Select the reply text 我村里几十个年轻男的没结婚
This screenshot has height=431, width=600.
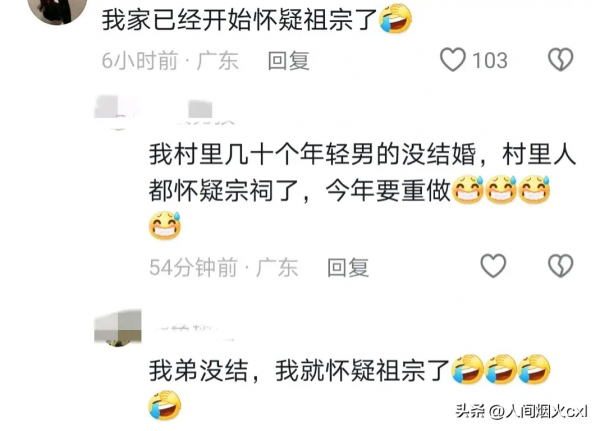[313, 154]
